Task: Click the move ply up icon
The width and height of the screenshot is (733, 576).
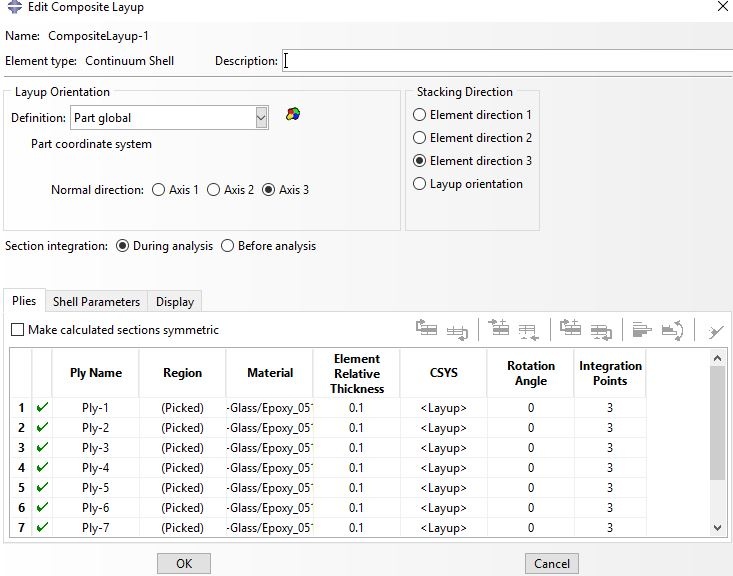Action: pyautogui.click(x=427, y=329)
